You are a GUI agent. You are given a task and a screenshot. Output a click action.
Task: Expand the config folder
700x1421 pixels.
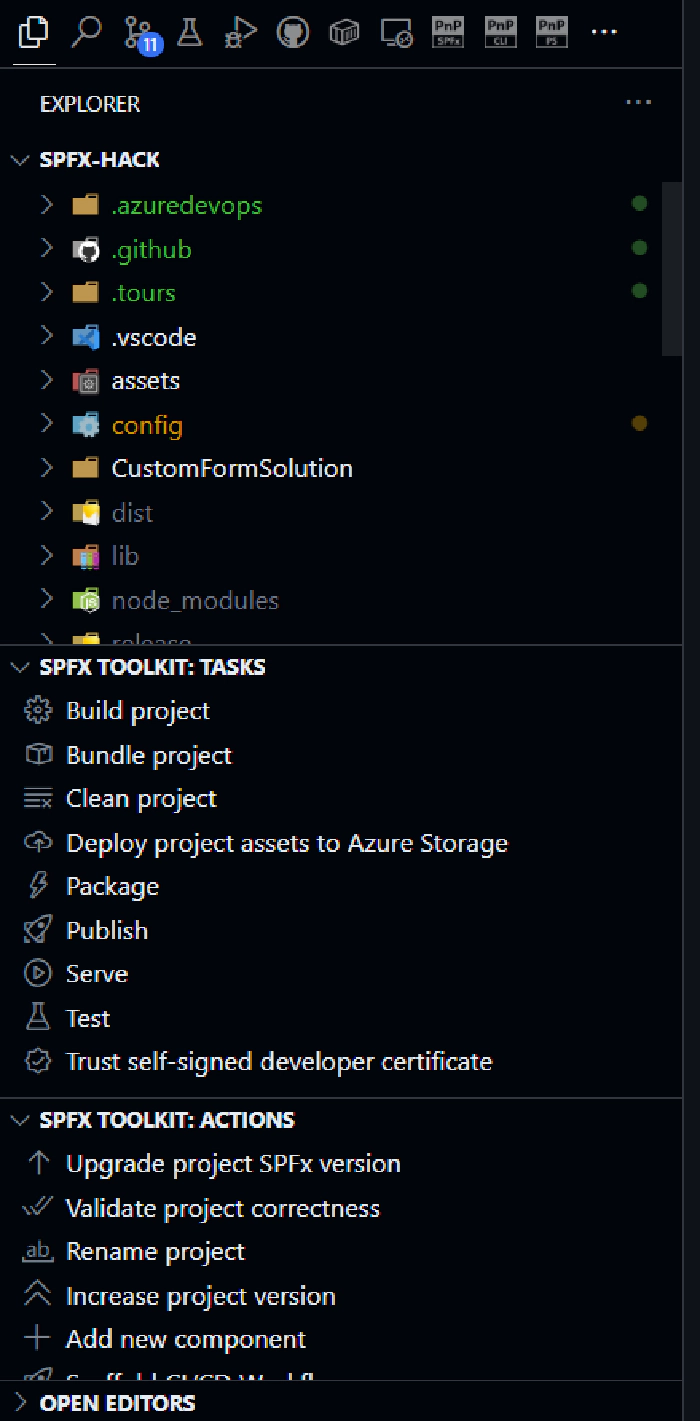pos(147,425)
